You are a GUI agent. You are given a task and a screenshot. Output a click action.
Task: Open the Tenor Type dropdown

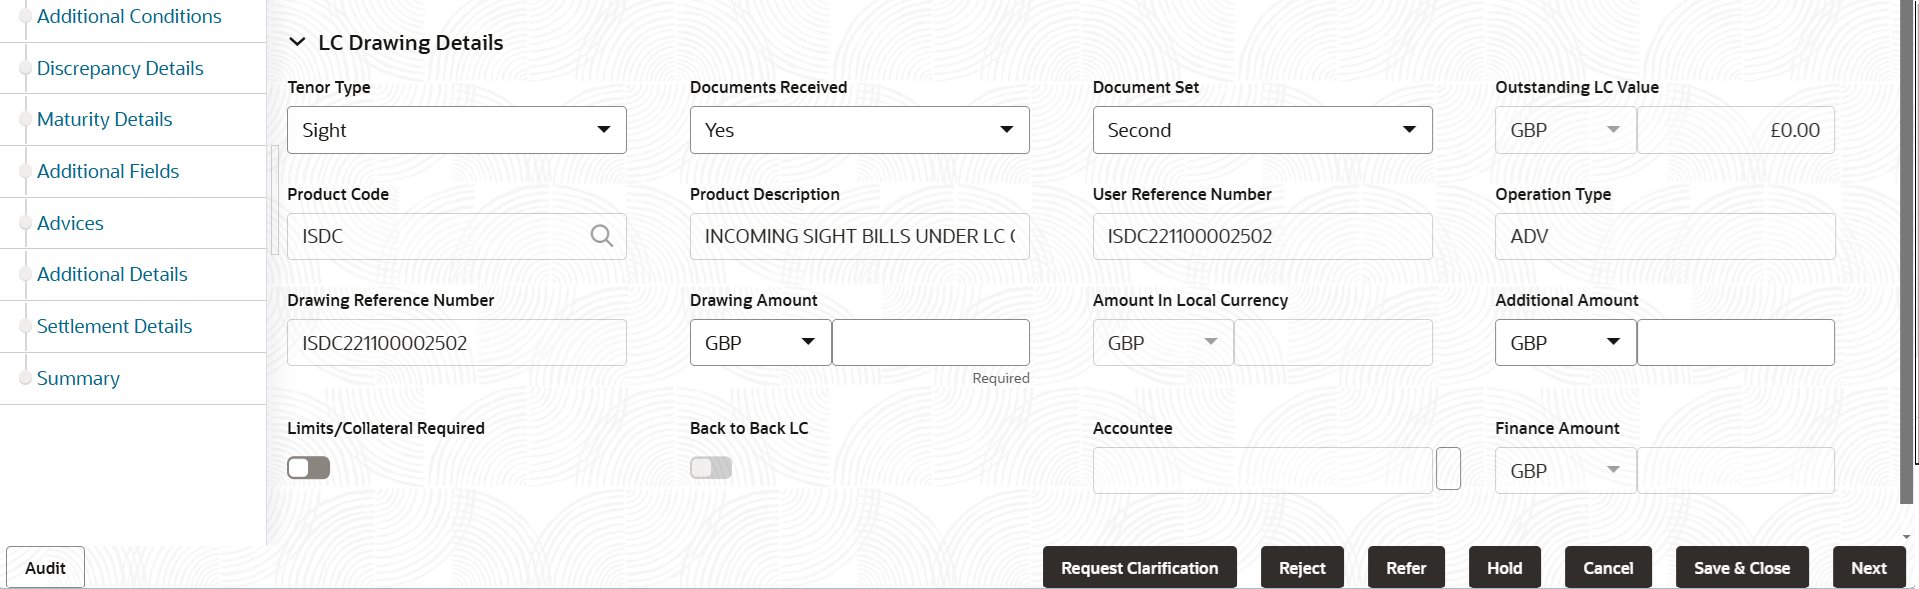point(604,129)
